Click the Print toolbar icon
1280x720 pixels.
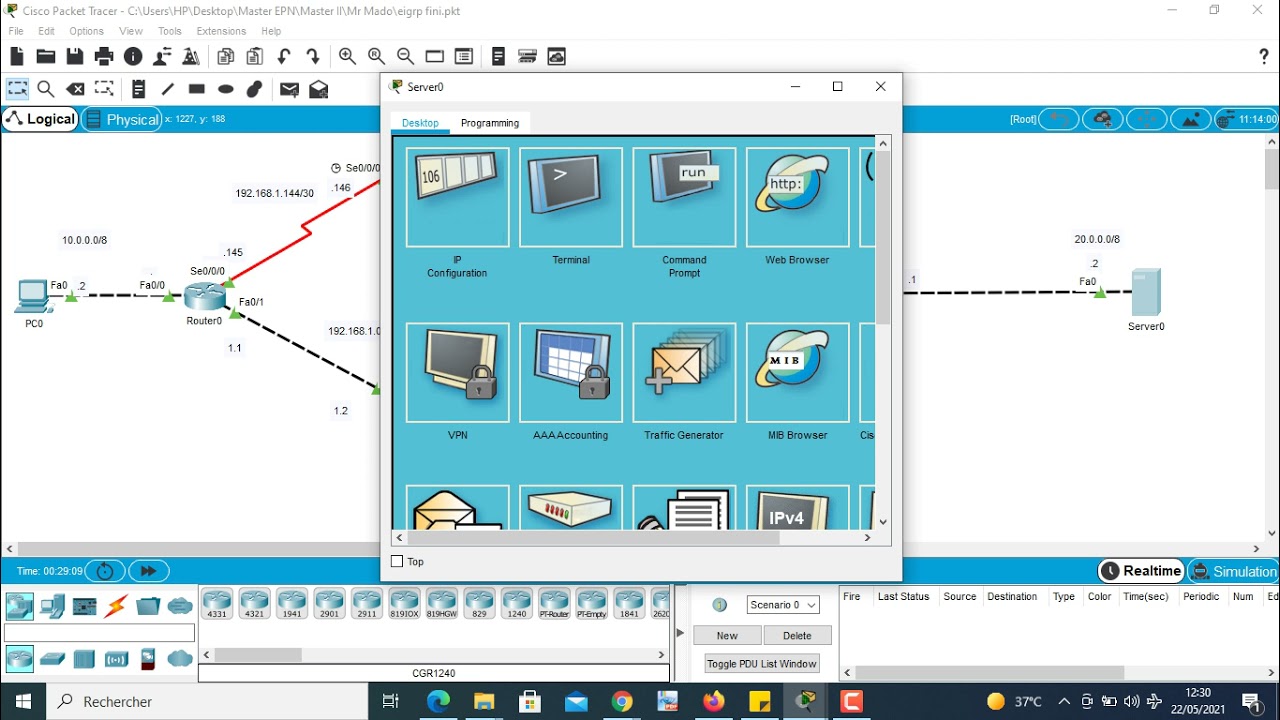point(103,57)
